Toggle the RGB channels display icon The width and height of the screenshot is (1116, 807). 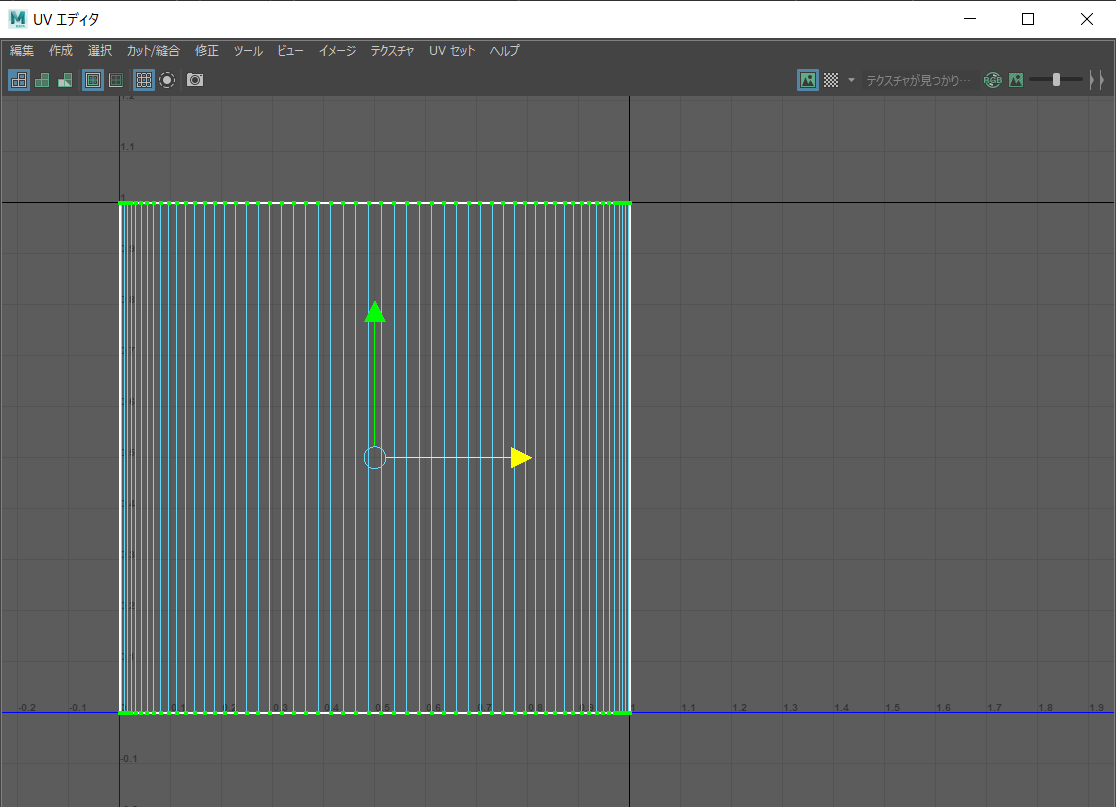point(993,80)
